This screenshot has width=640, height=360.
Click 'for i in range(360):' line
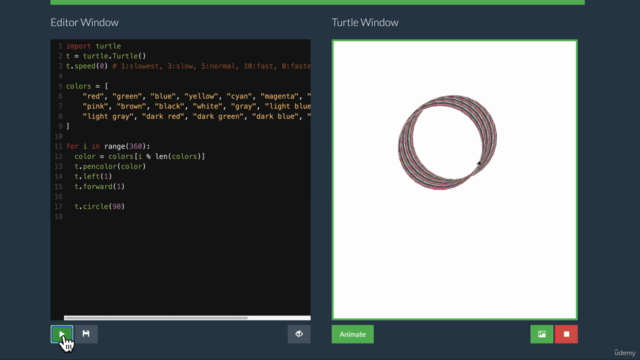108,146
